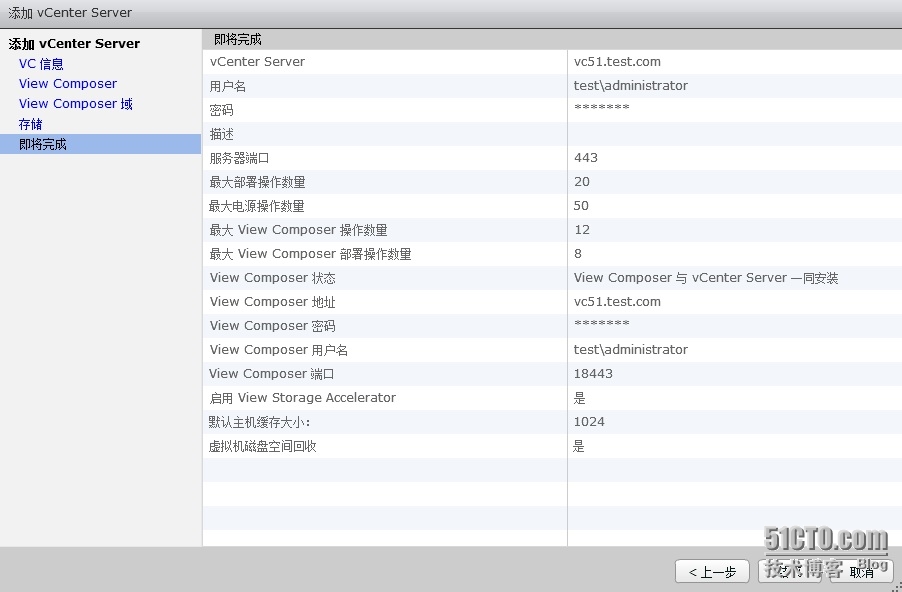This screenshot has height=592, width=902.
Task: Click 'View Composer 与 vCenter Server 一同安装' value
Action: coord(706,278)
